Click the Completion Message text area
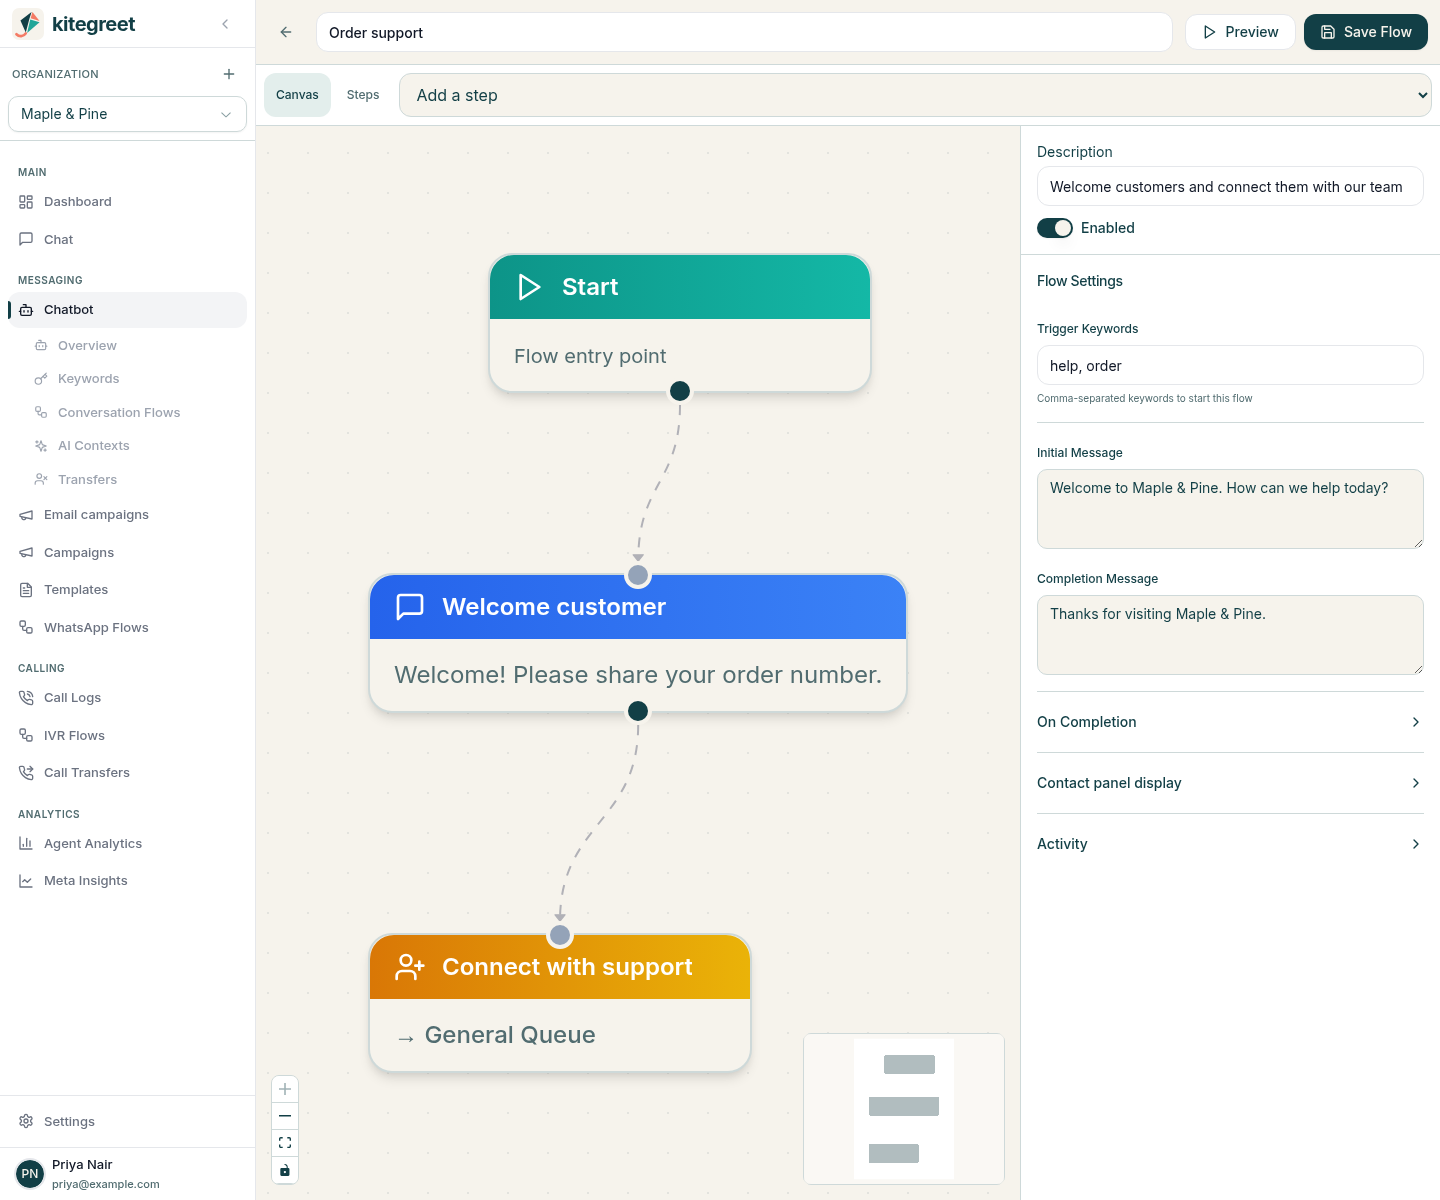Image resolution: width=1440 pixels, height=1200 pixels. (1230, 635)
